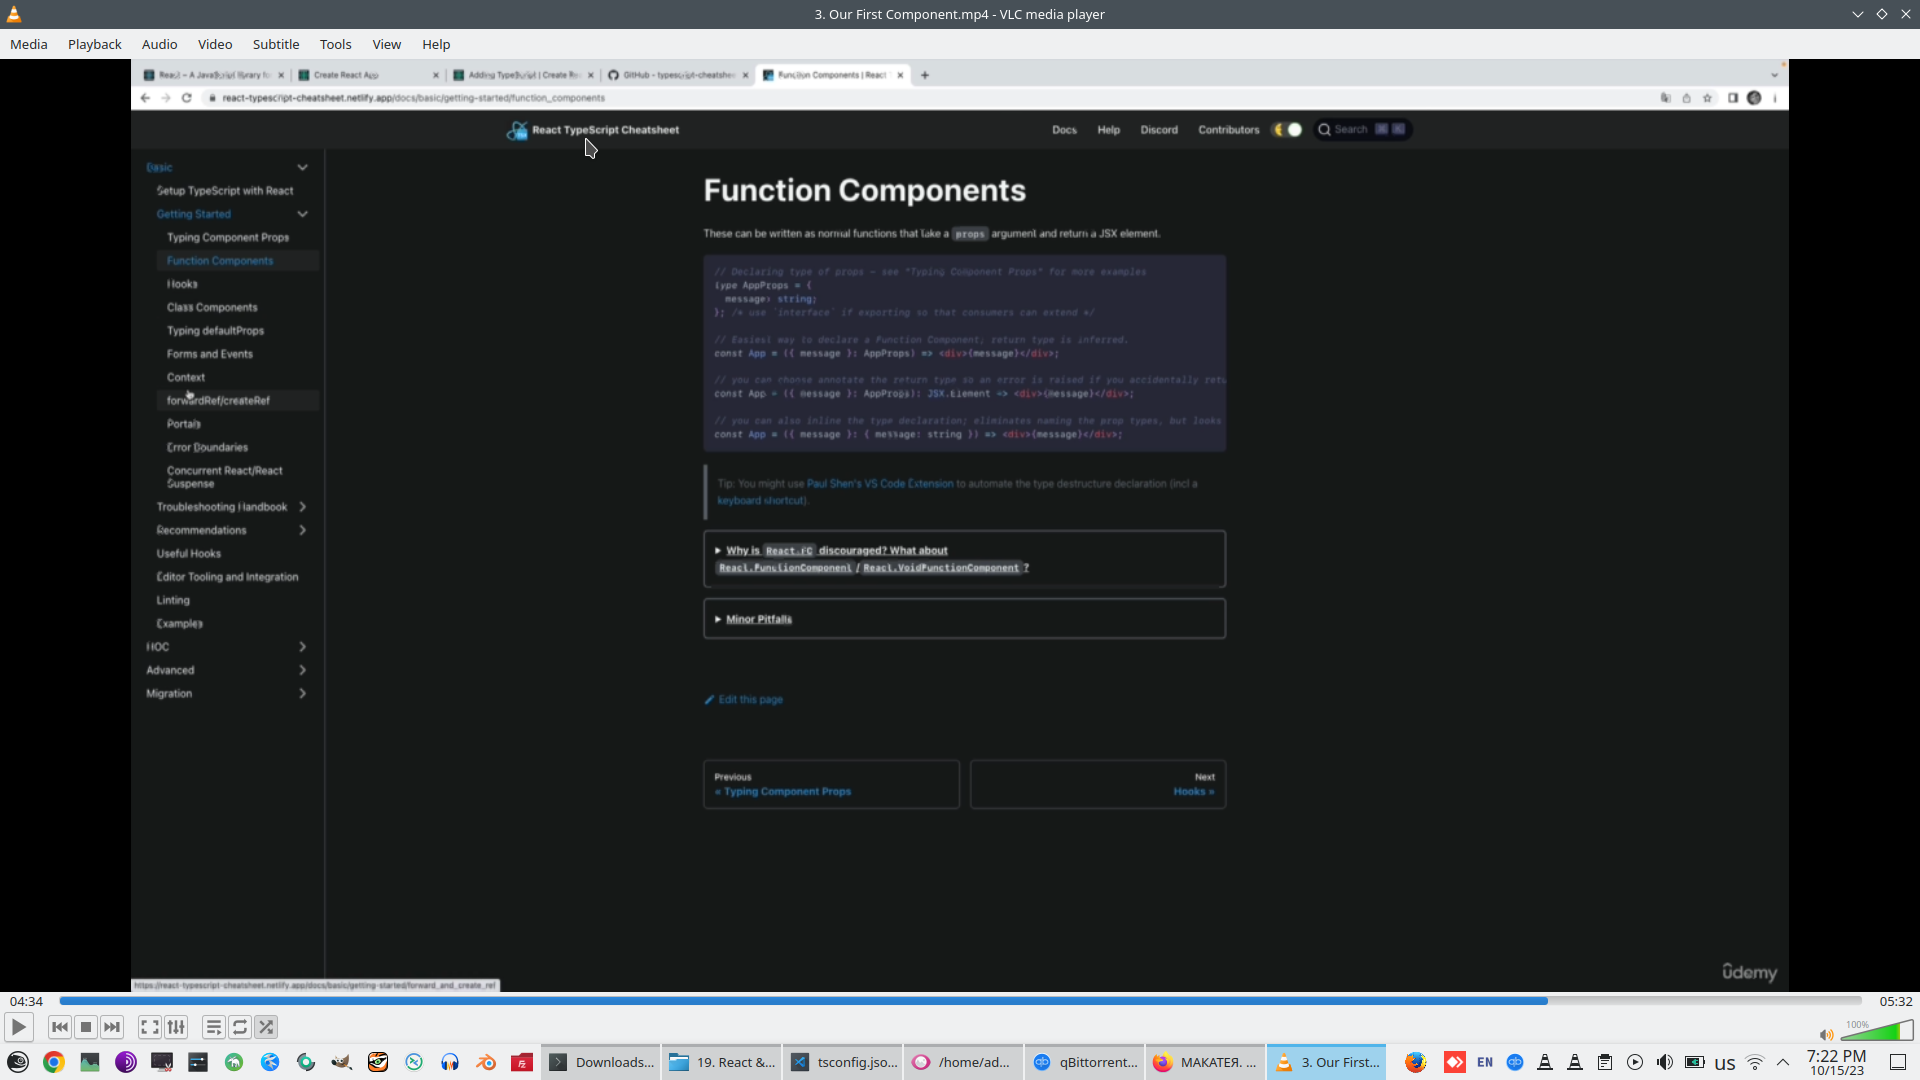Viewport: 1920px width, 1080px height.
Task: Toggle random shuffle playback
Action: (x=266, y=1027)
